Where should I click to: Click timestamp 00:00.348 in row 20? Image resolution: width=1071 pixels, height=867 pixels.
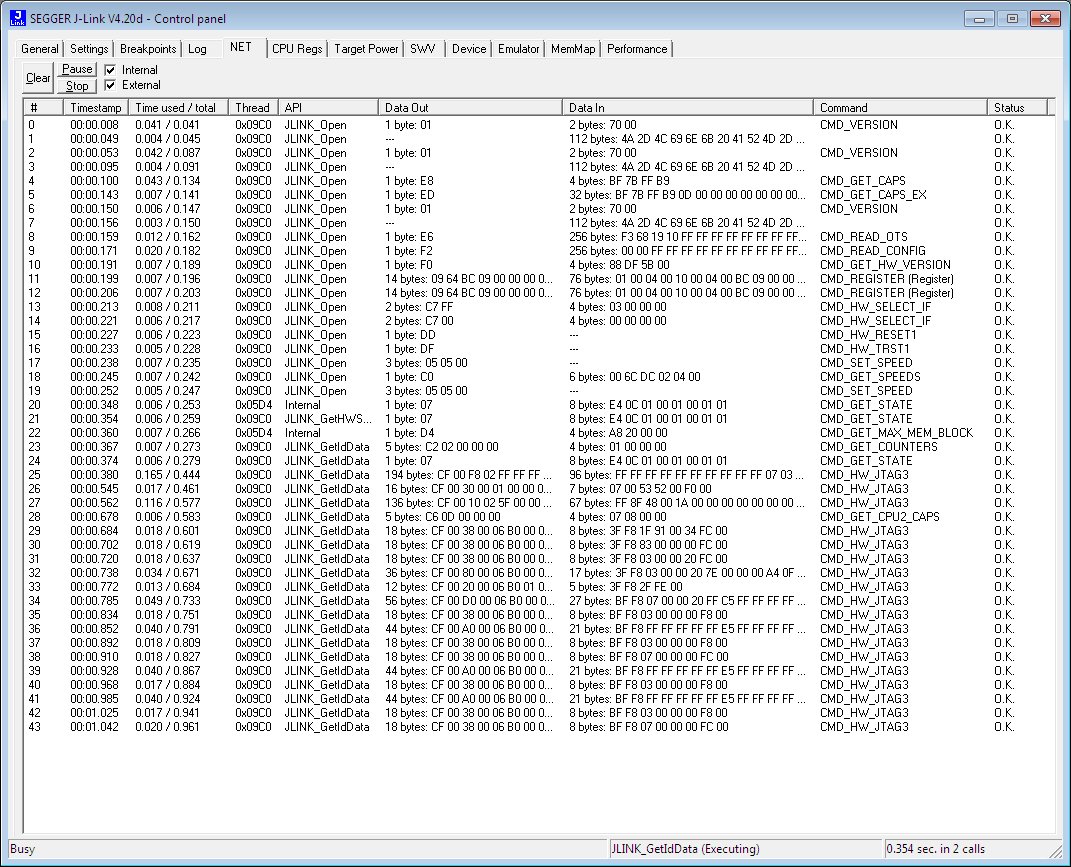click(94, 405)
